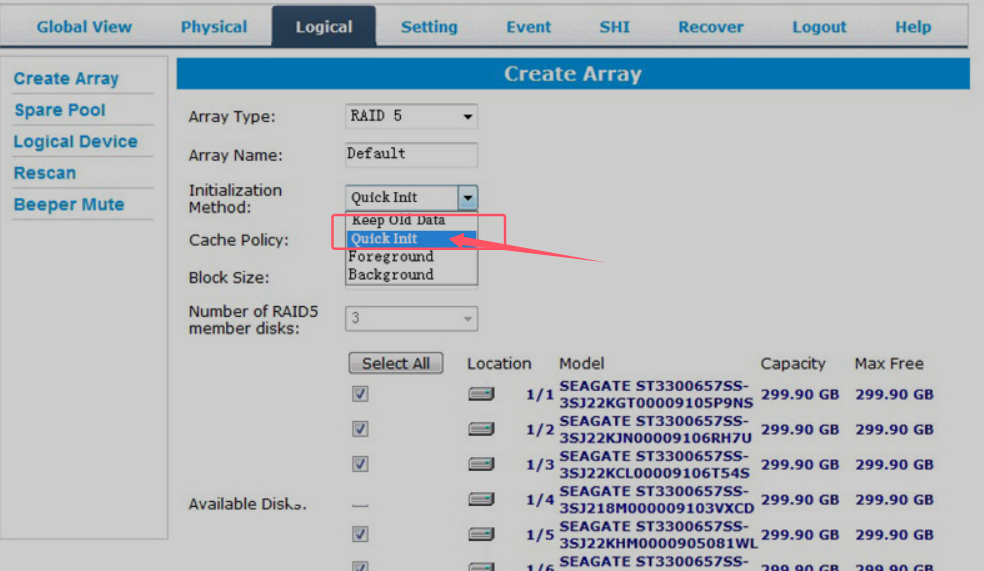The image size is (984, 571).
Task: Click the 1/1 disk capacity value
Action: point(800,394)
